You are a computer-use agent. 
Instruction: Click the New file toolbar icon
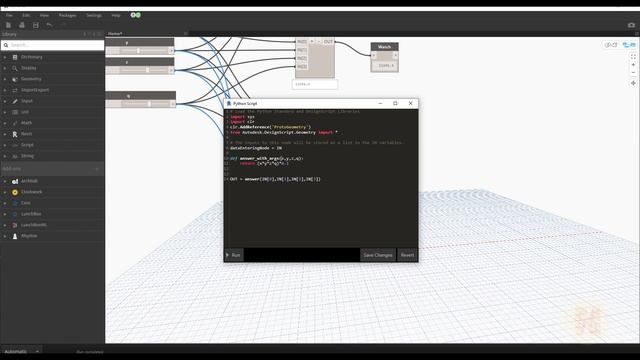[x=8, y=25]
